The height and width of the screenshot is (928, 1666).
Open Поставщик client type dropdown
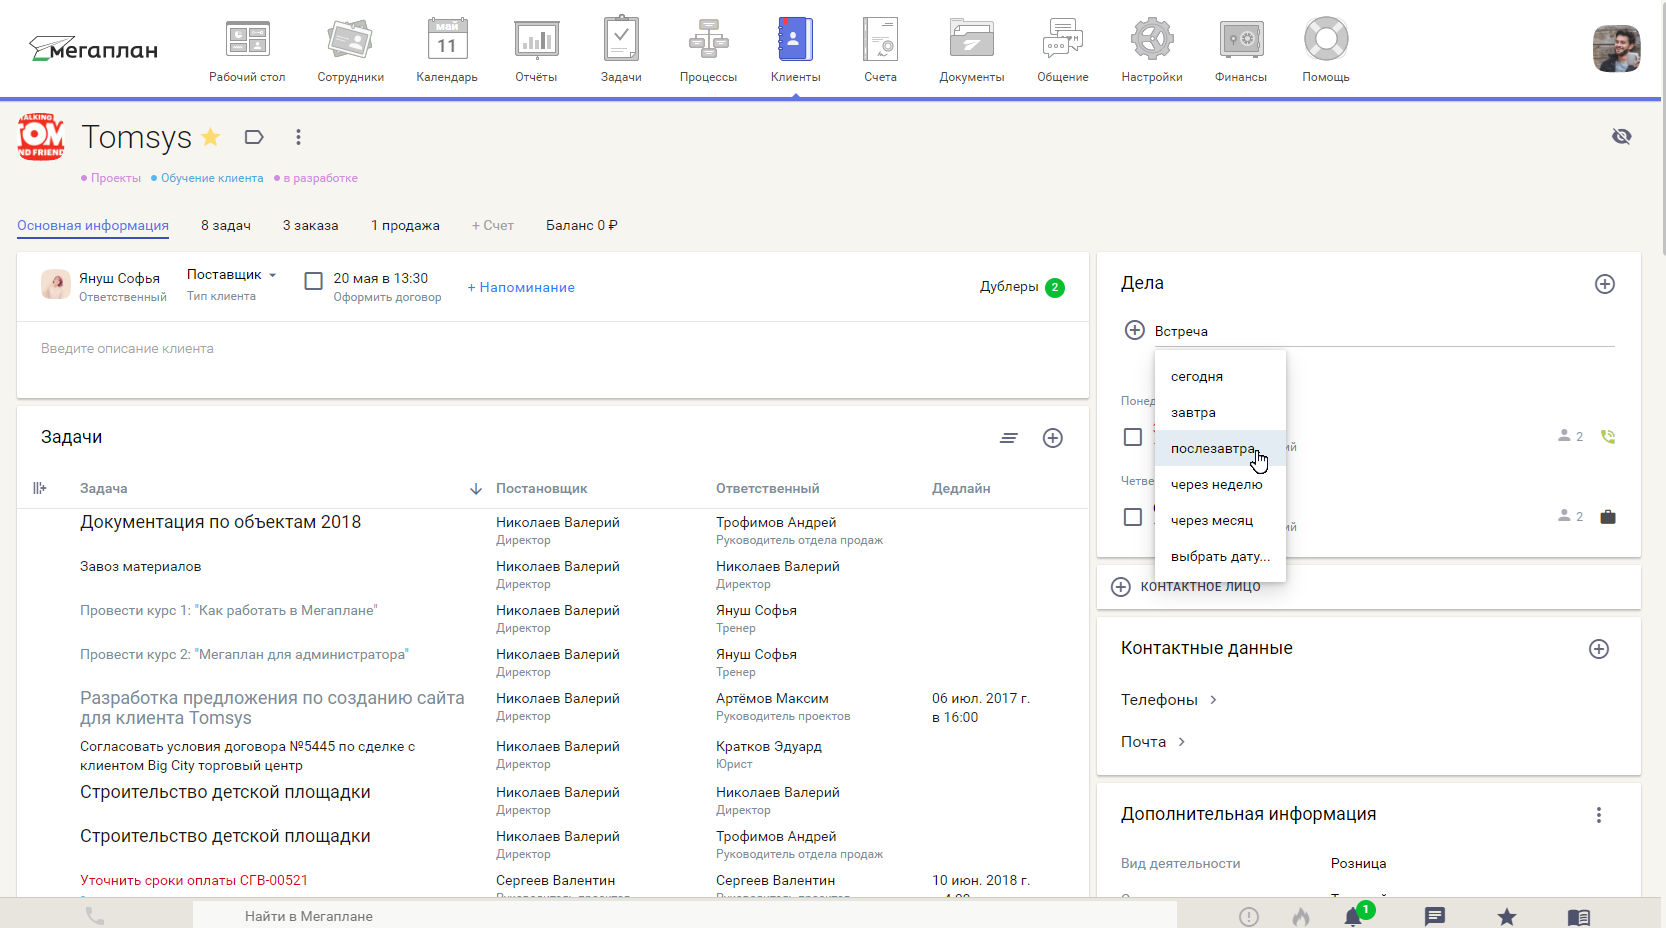tap(231, 274)
